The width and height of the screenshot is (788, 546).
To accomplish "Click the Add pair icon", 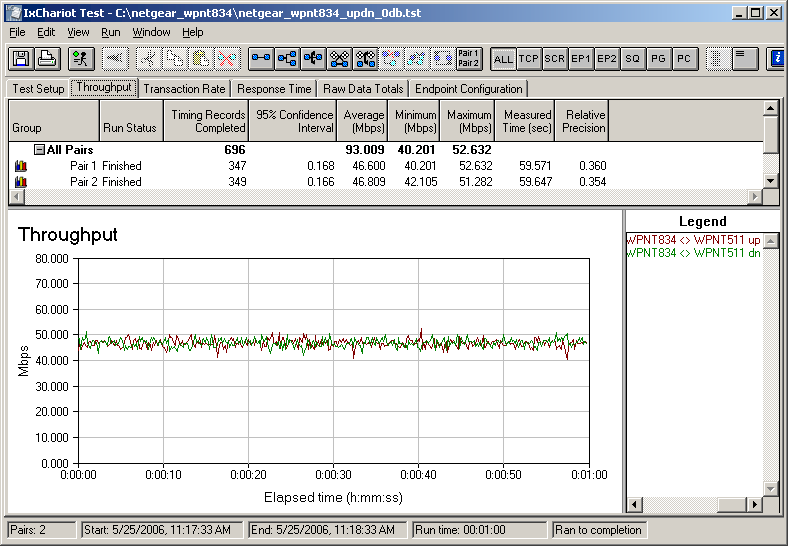I will point(261,59).
